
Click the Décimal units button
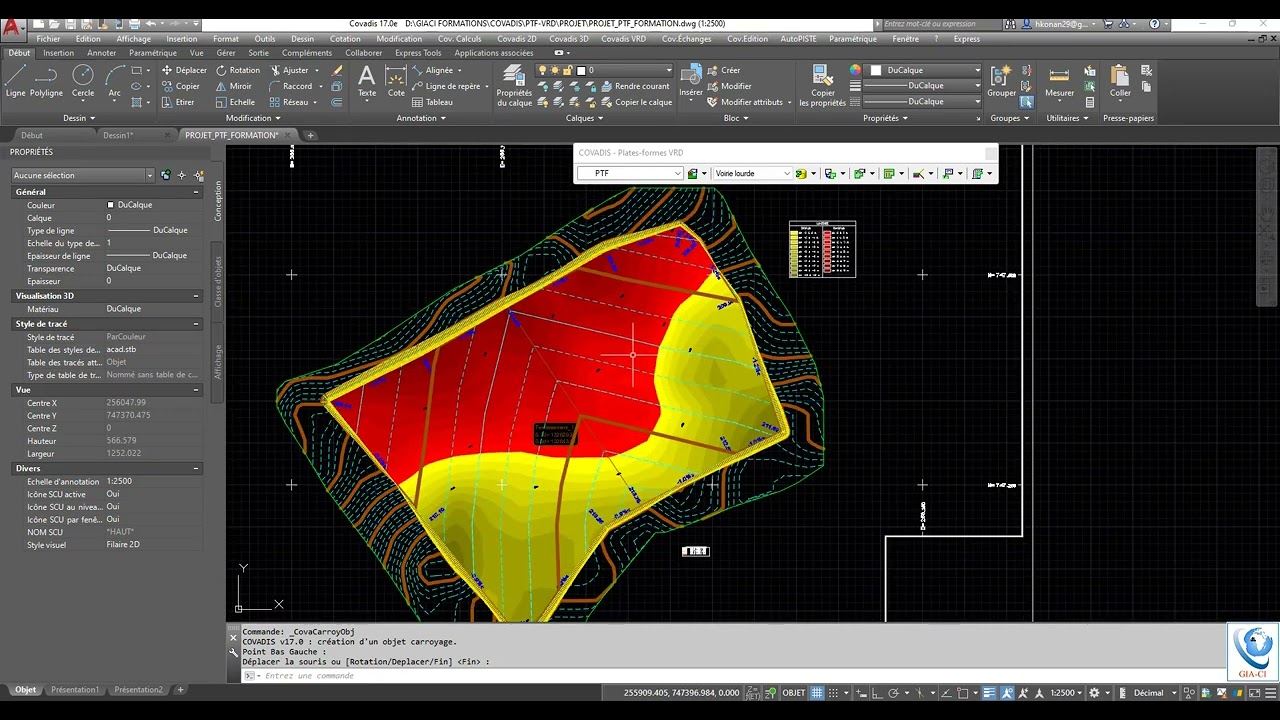[1148, 692]
